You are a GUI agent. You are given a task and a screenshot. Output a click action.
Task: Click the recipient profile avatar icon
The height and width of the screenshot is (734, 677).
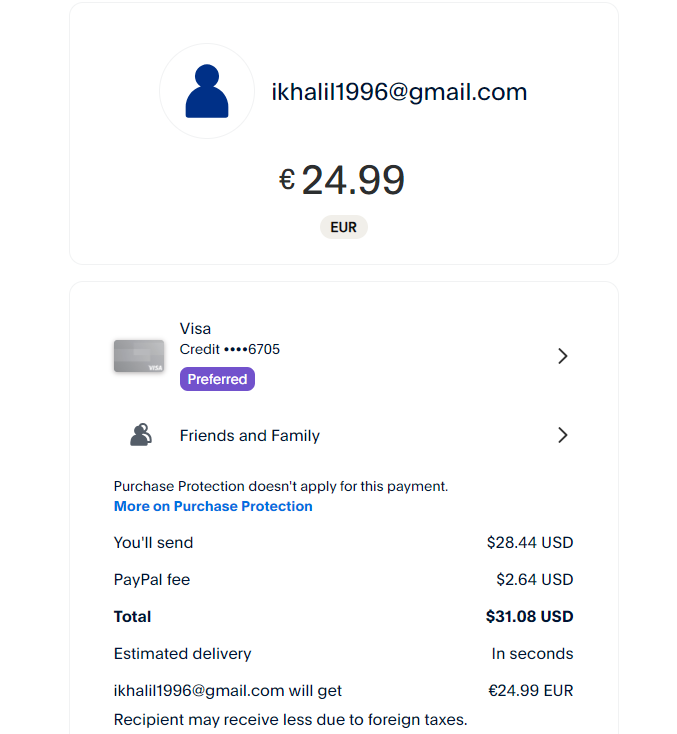coord(207,91)
